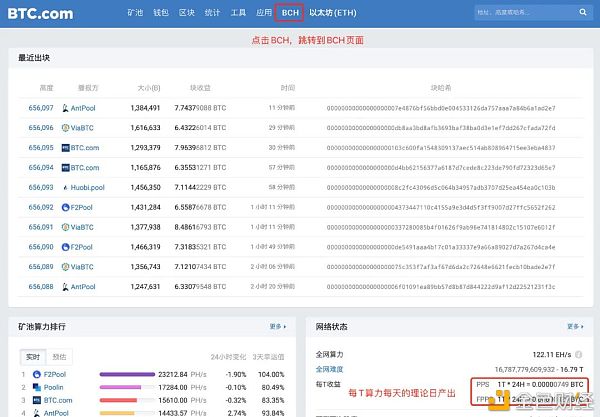Screen dimensions: 600x417
Task: Open F2Pool link in pool ranking
Action: [x=55, y=375]
